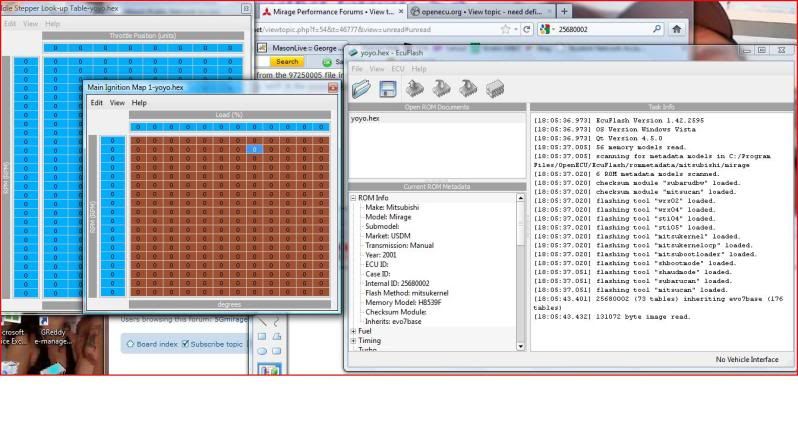798x428 pixels.
Task: Expand the Fuel category
Action: coord(355,331)
